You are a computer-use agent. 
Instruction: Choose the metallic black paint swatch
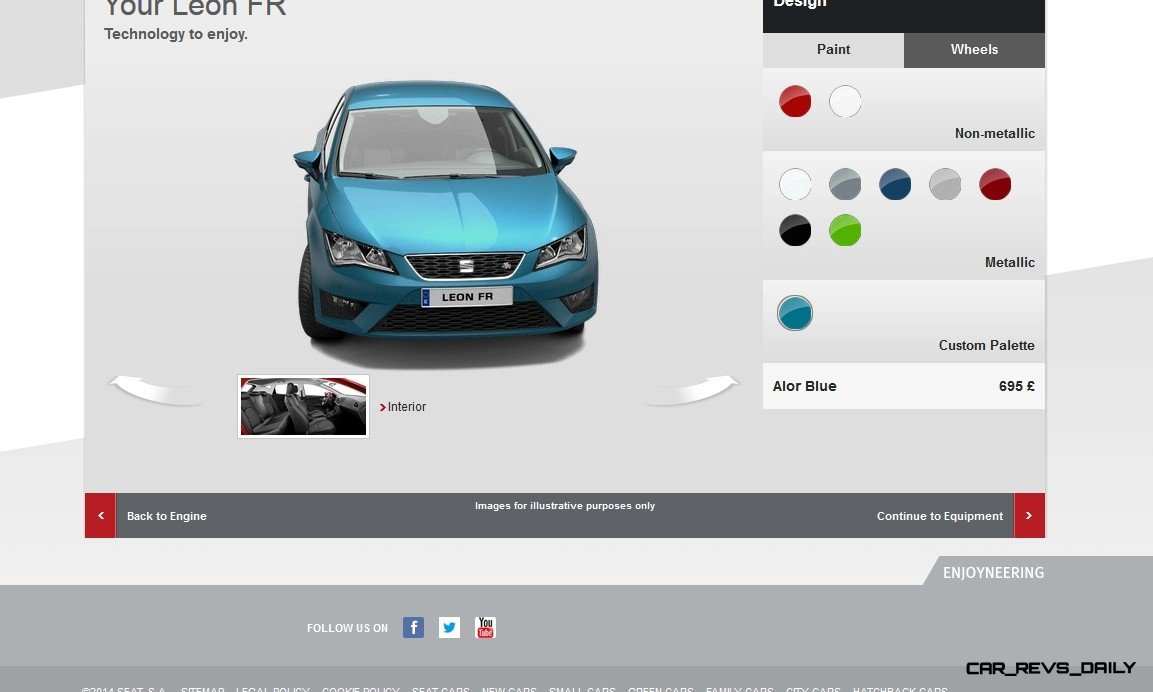[795, 230]
